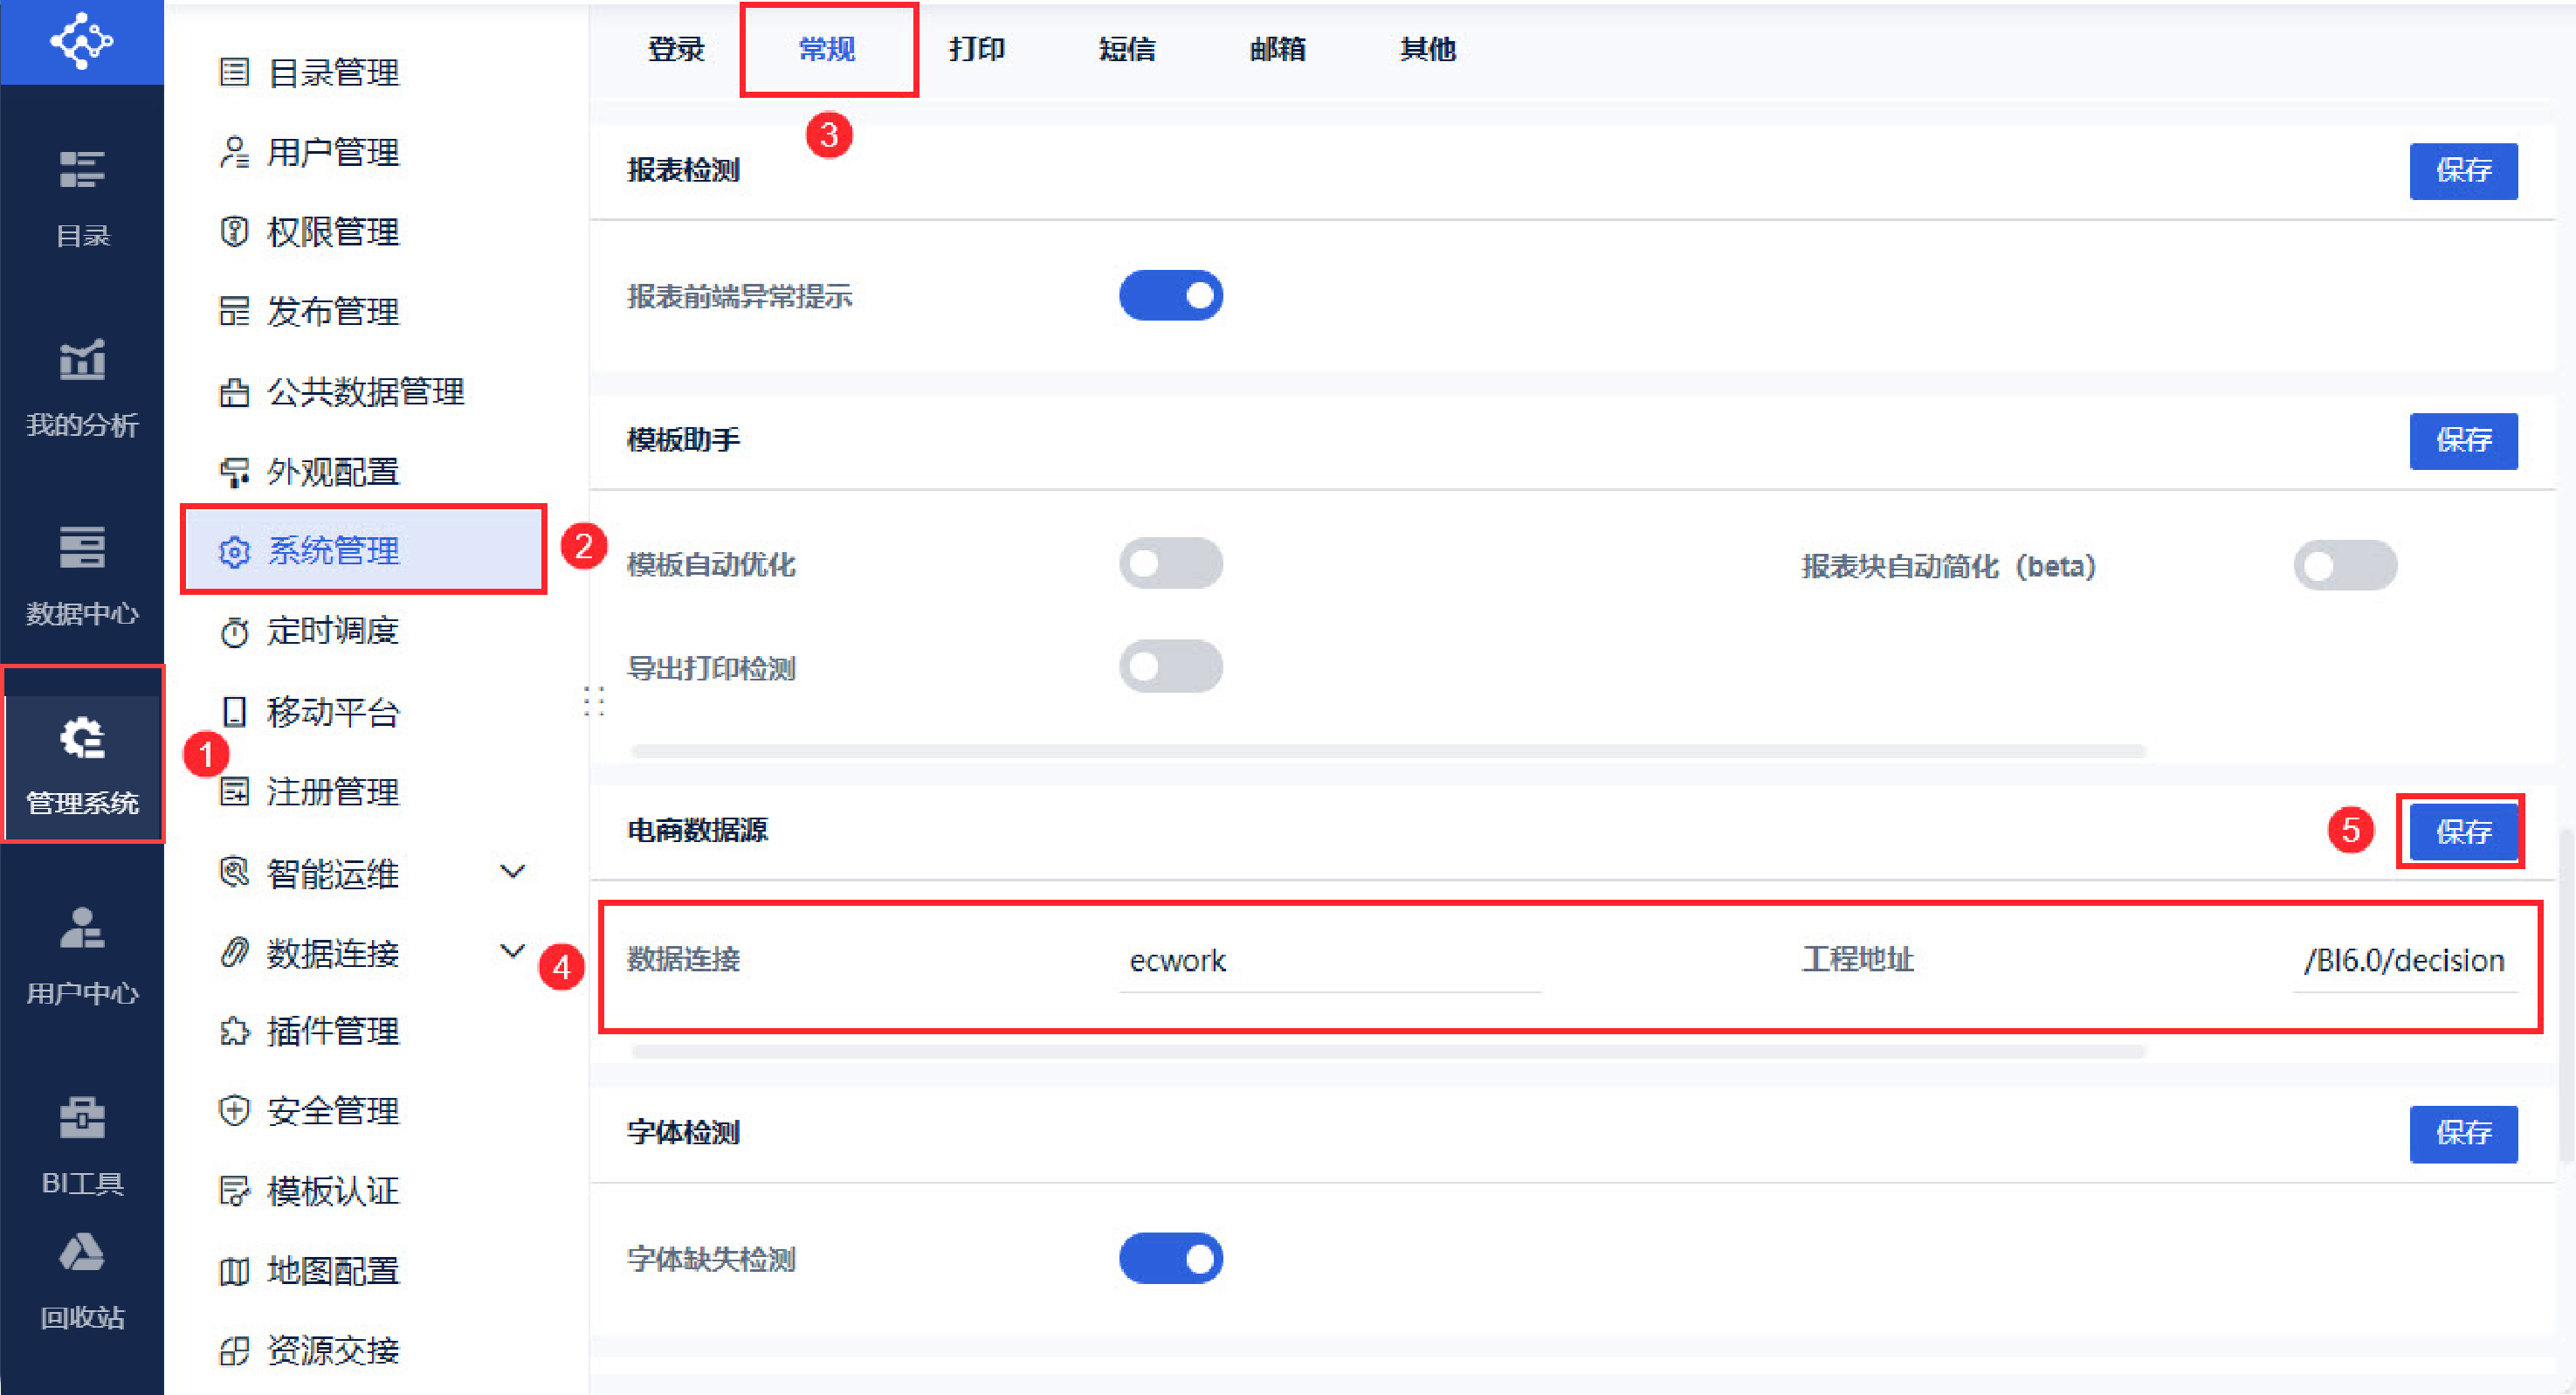The width and height of the screenshot is (2576, 1395).
Task: Enable the 模板自动优化 switch
Action: (1170, 564)
